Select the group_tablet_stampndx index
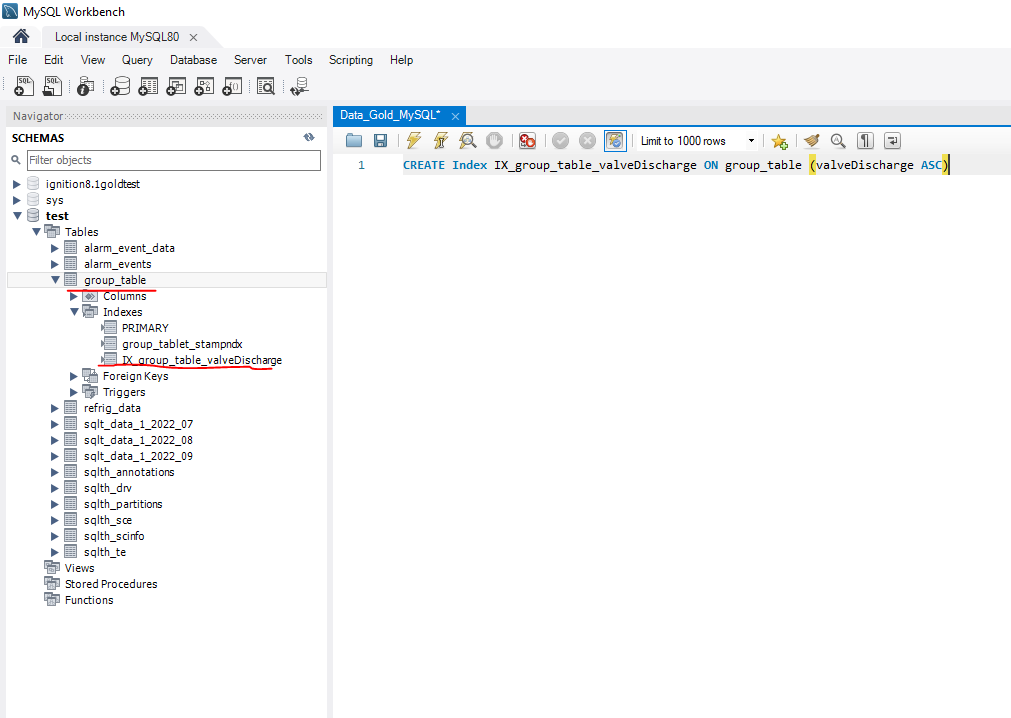Screen dimensions: 1011x718 (182, 344)
